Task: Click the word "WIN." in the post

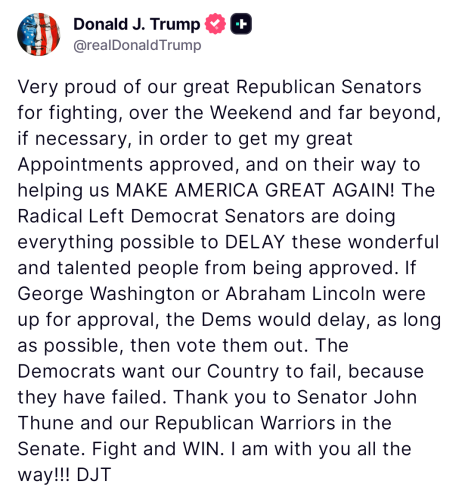Action: [x=203, y=449]
